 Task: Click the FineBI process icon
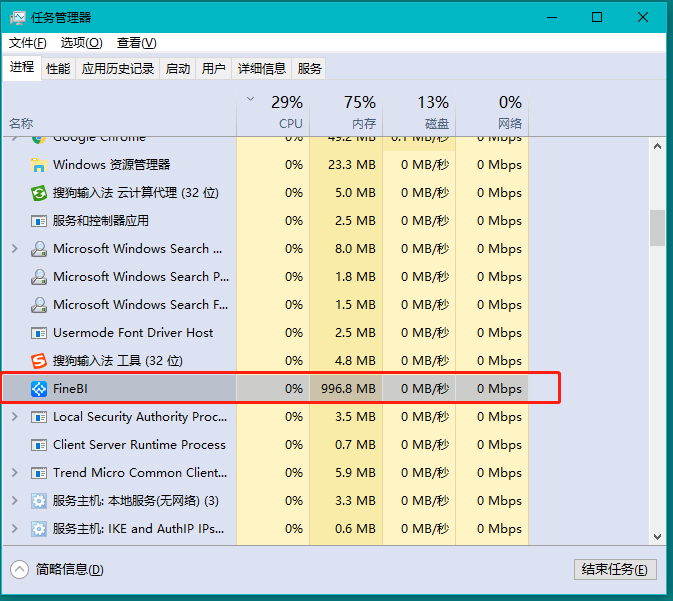click(x=39, y=389)
